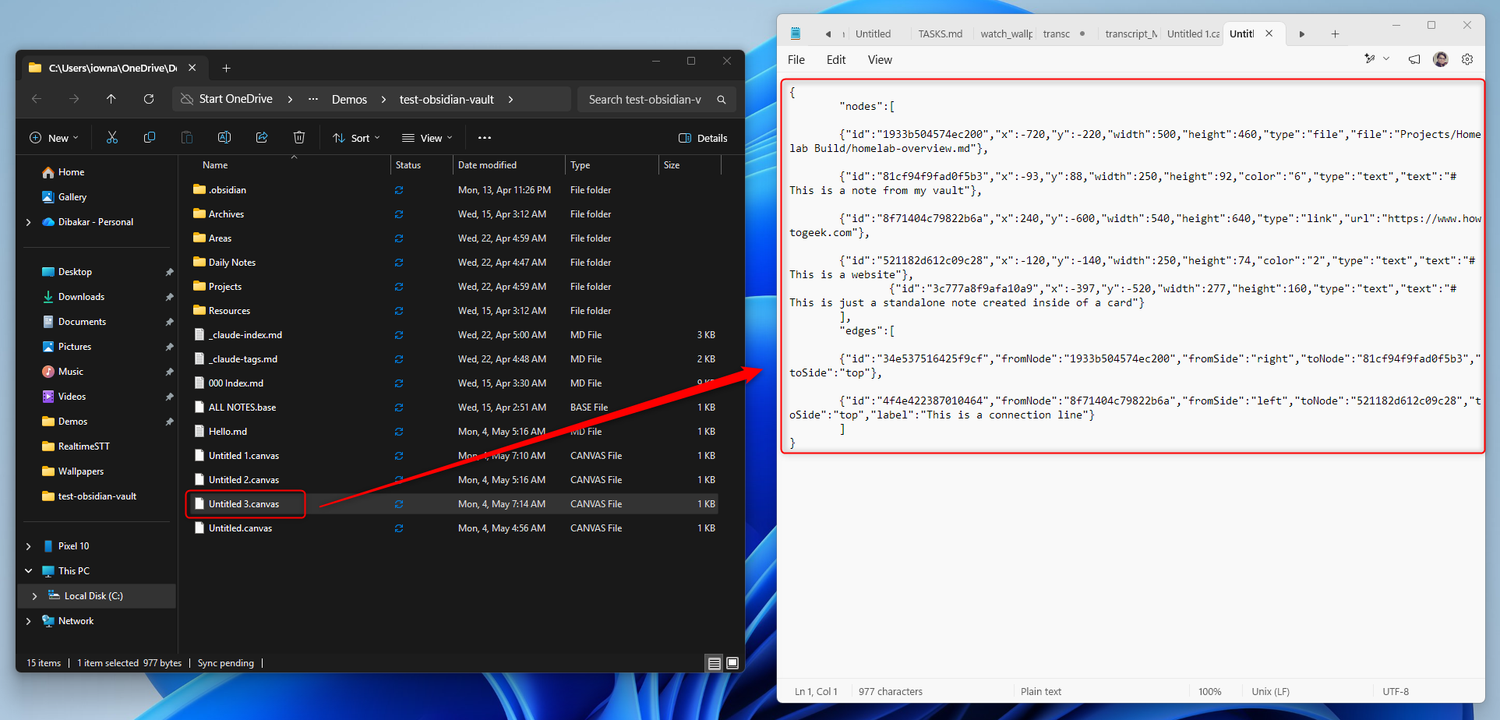This screenshot has height=720, width=1500.
Task: Click the Copy icon in File Explorer toolbar
Action: [x=149, y=138]
